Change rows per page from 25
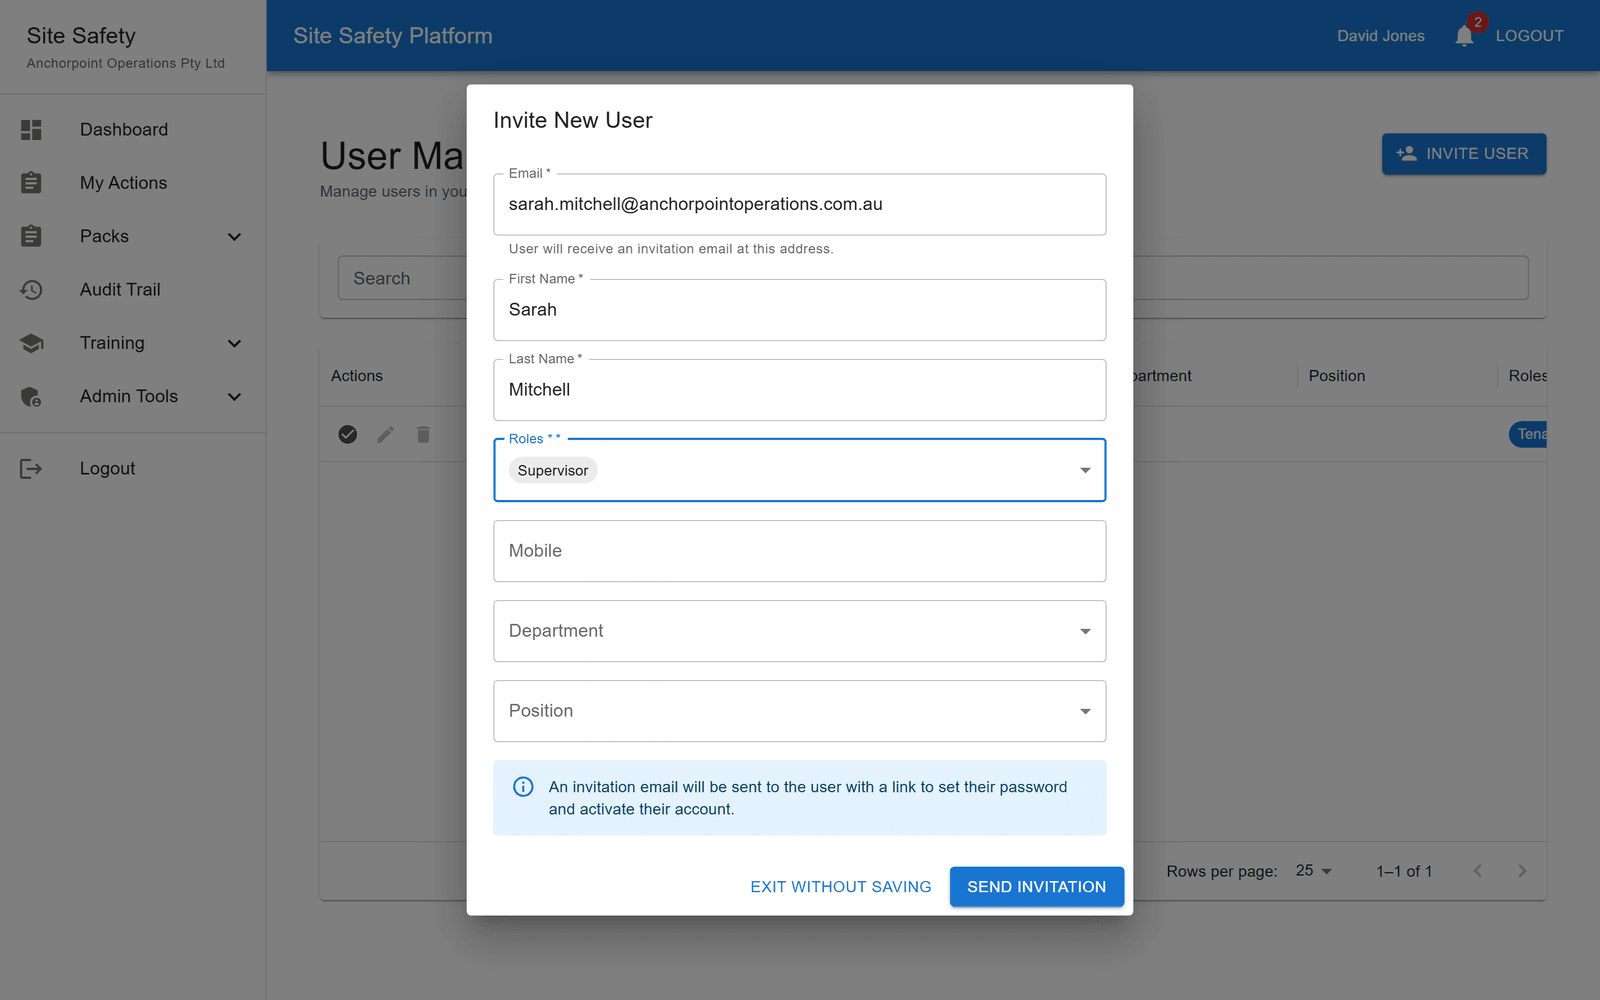 coord(1314,871)
